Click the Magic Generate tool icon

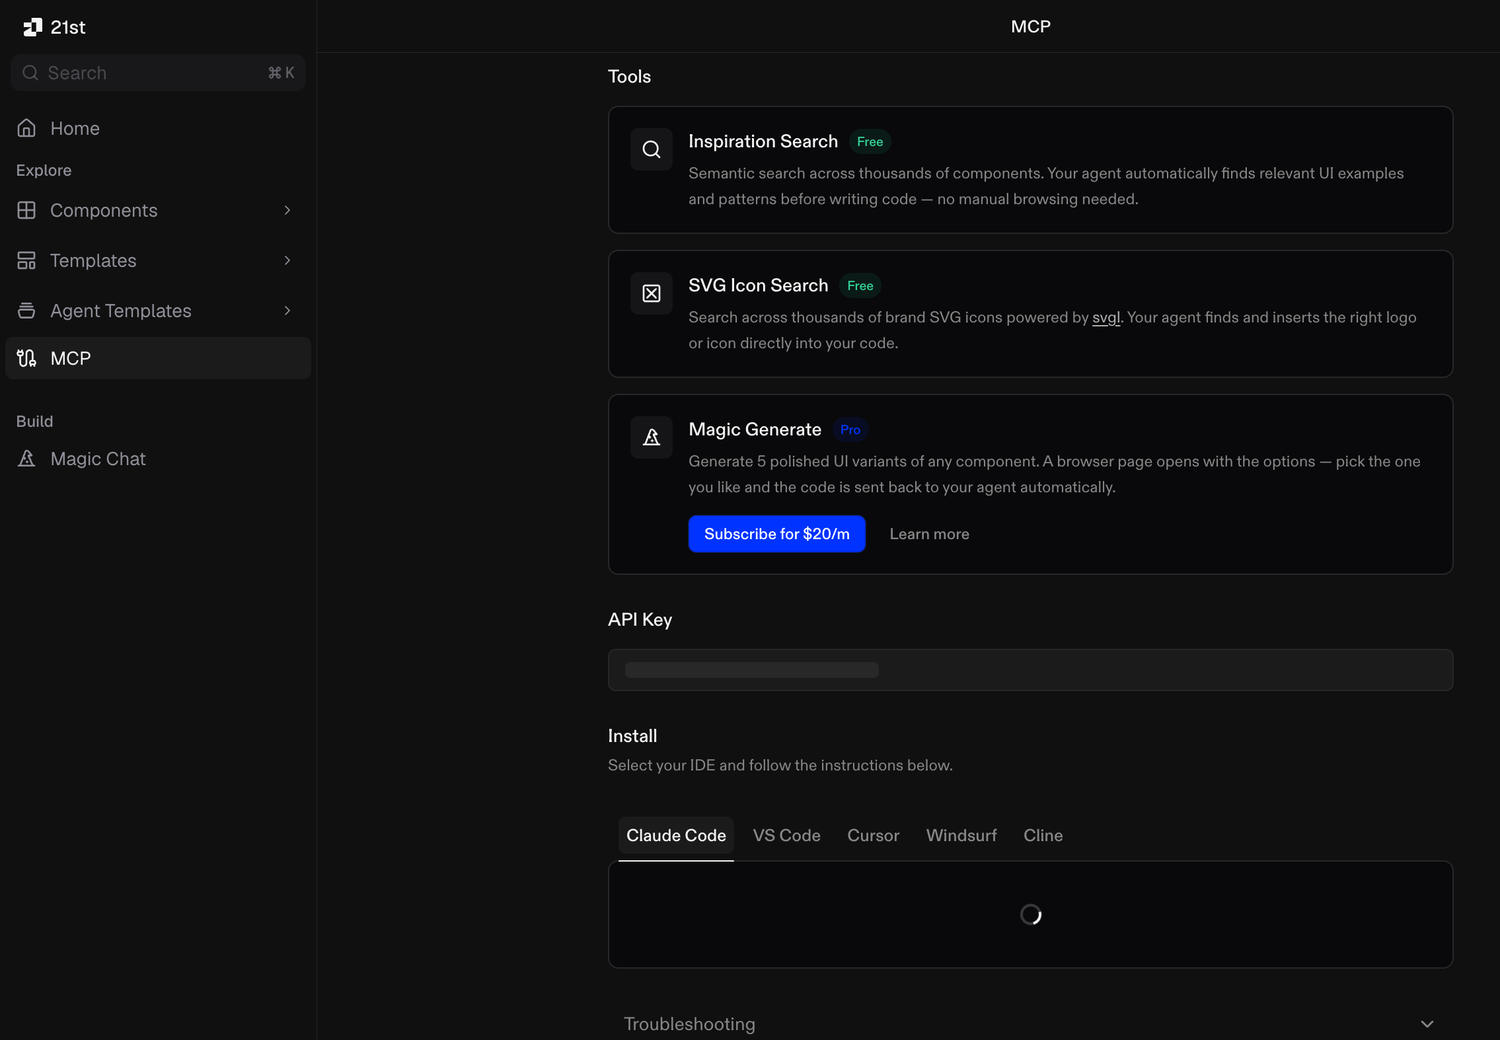click(651, 437)
